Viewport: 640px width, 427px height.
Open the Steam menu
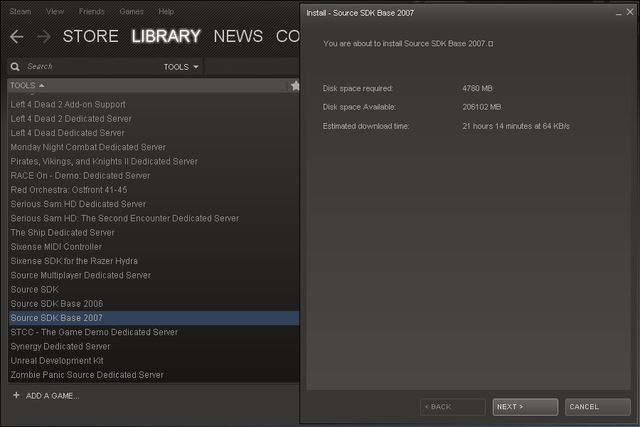point(20,11)
